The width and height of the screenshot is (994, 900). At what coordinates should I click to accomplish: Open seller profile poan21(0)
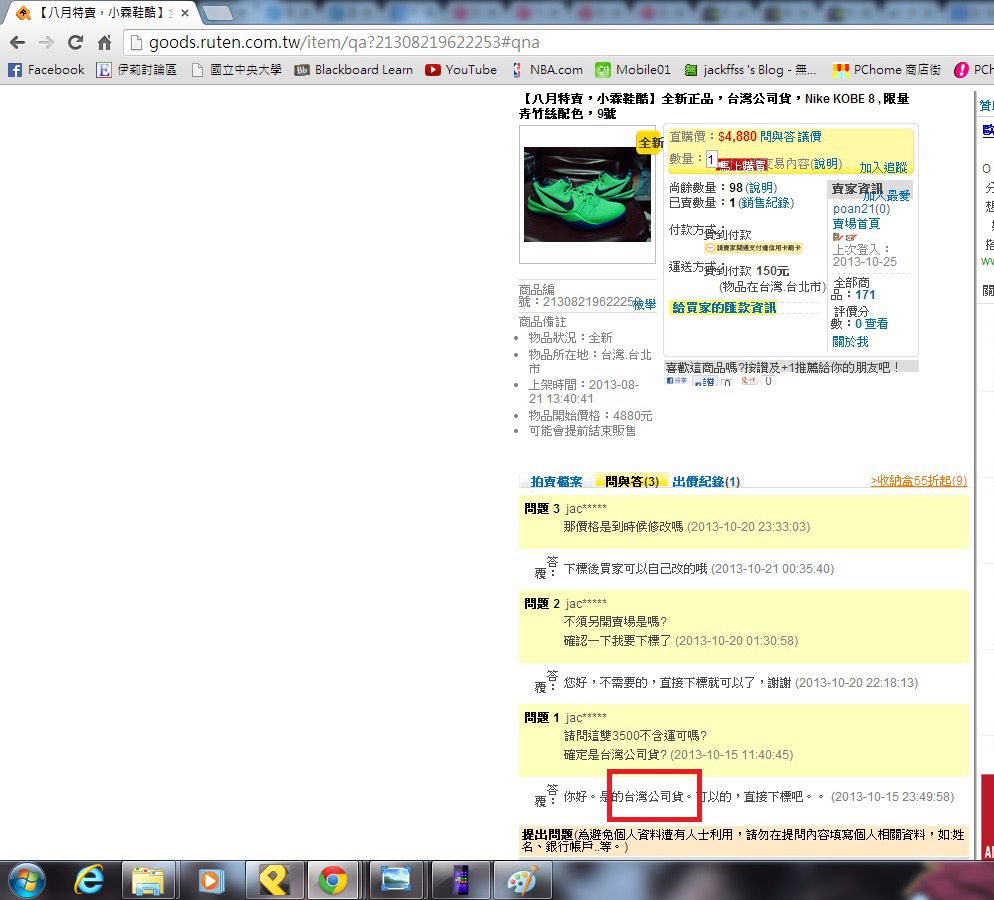click(x=861, y=209)
